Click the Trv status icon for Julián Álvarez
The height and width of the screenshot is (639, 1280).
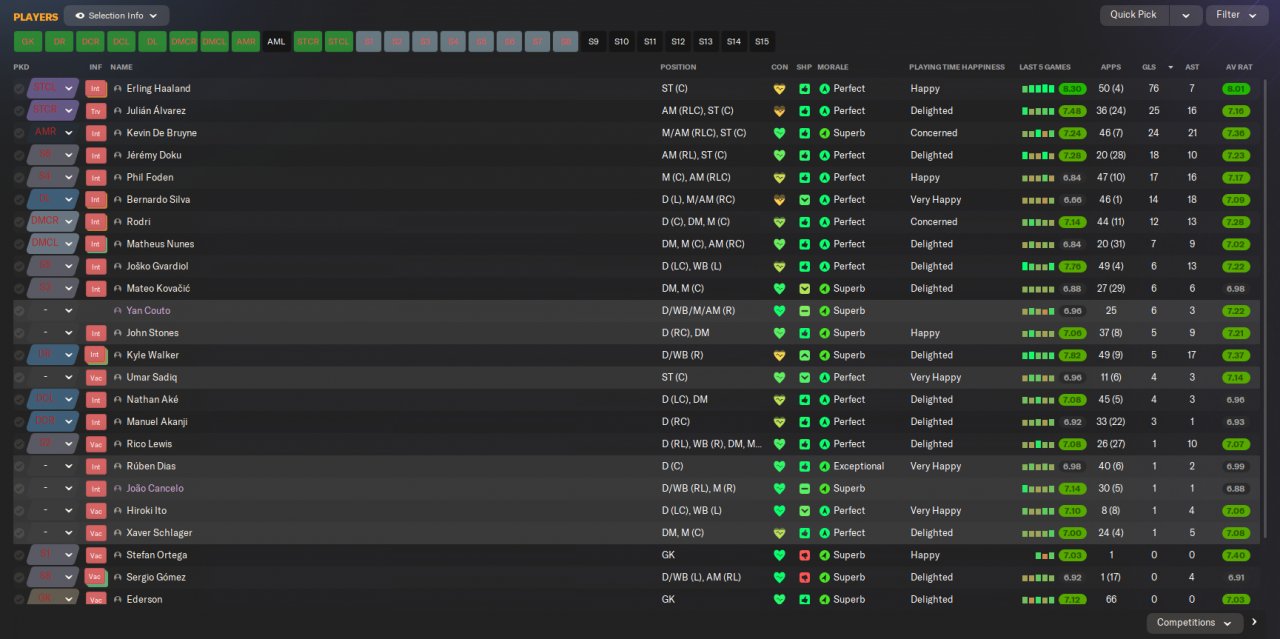point(96,111)
